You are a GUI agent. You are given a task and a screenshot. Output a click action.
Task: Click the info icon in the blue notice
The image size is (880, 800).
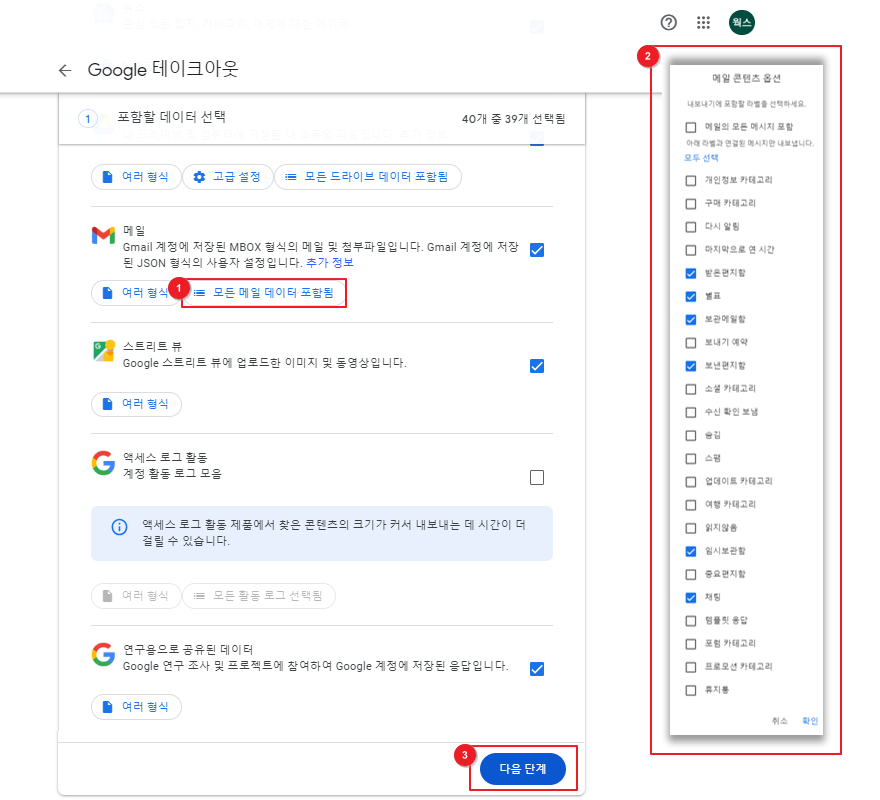tap(119, 527)
